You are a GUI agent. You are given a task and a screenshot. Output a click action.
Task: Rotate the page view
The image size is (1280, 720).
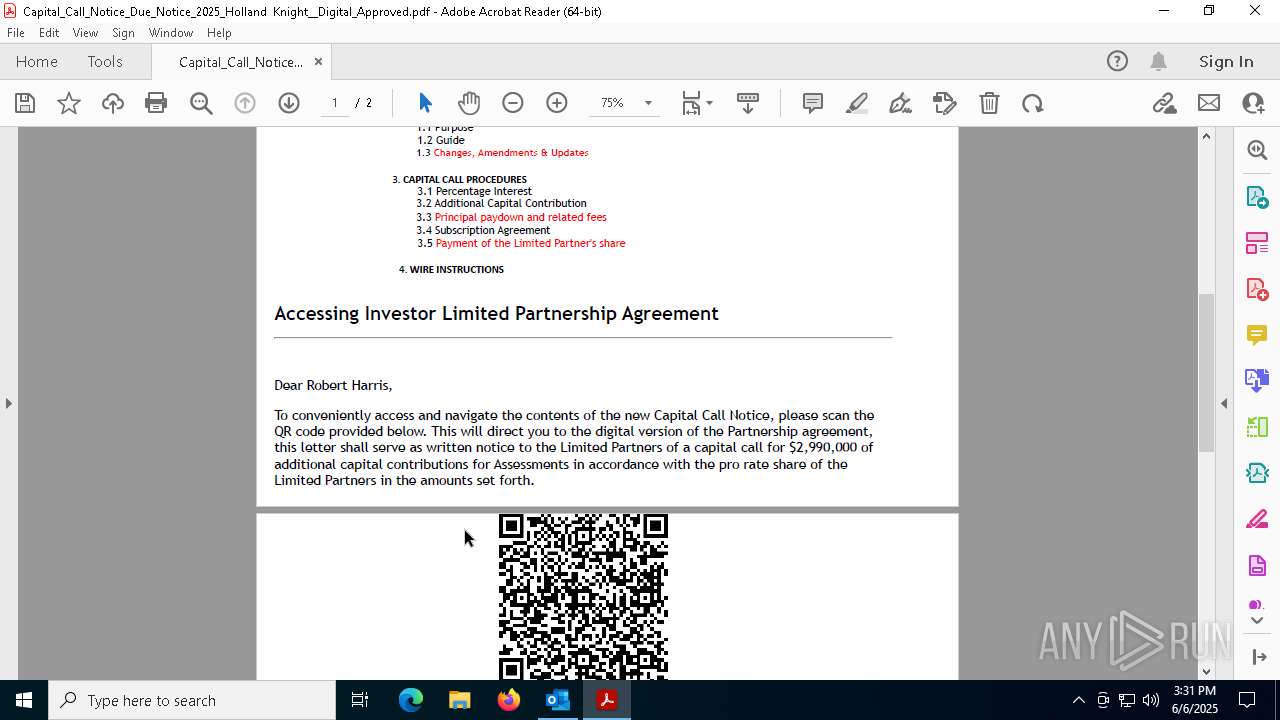(x=1033, y=103)
